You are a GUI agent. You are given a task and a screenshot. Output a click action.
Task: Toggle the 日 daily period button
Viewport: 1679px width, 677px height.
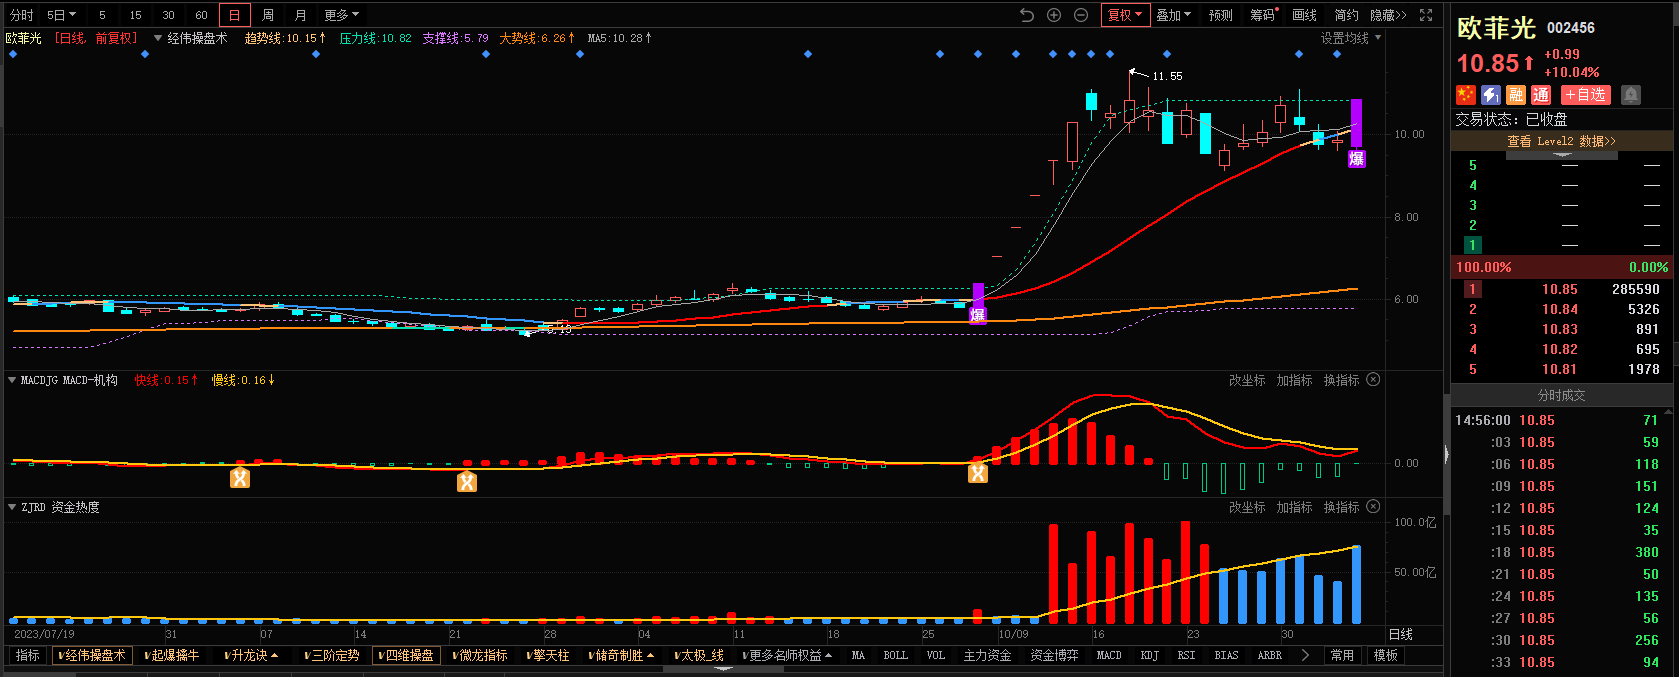click(234, 15)
